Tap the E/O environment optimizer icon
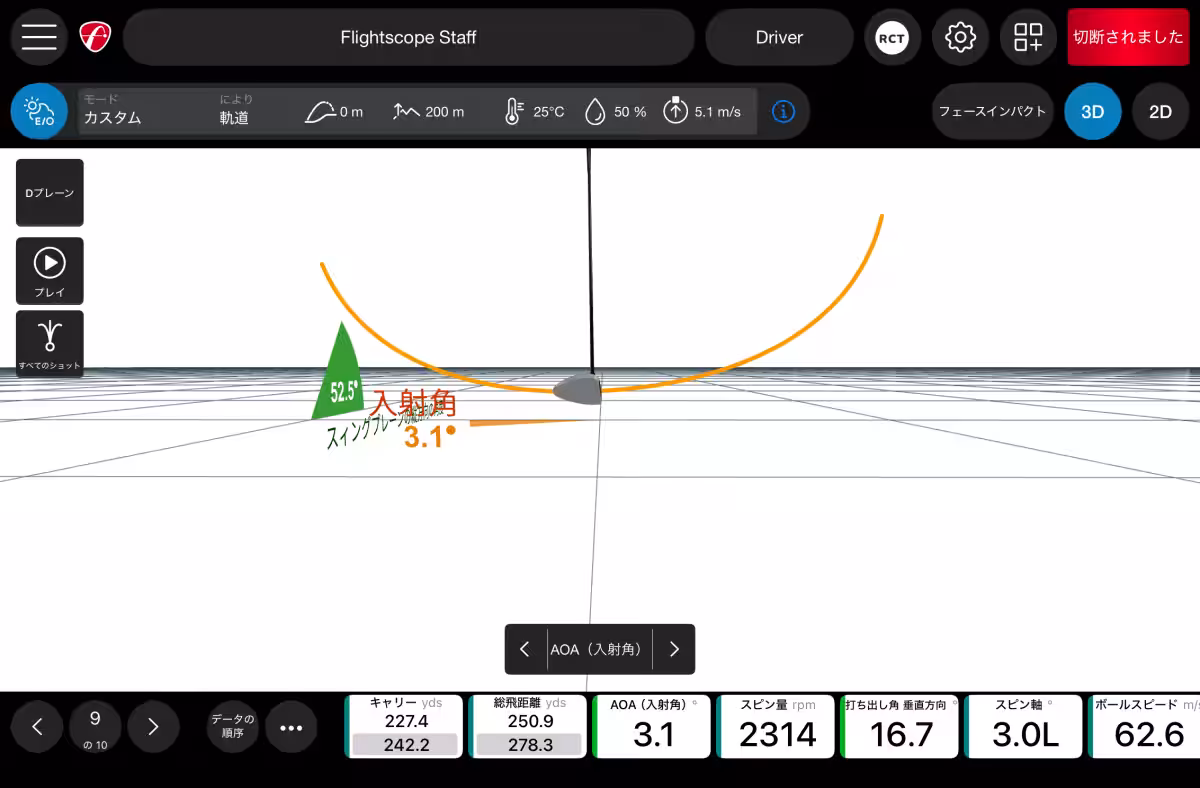This screenshot has height=788, width=1200. (39, 111)
